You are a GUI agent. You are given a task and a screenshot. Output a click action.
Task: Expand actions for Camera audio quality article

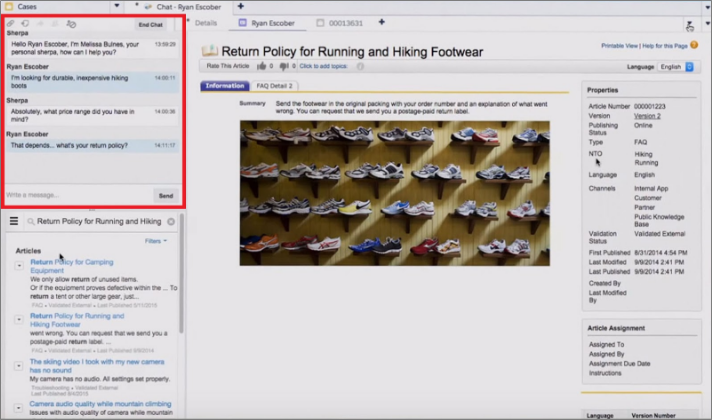point(18,408)
